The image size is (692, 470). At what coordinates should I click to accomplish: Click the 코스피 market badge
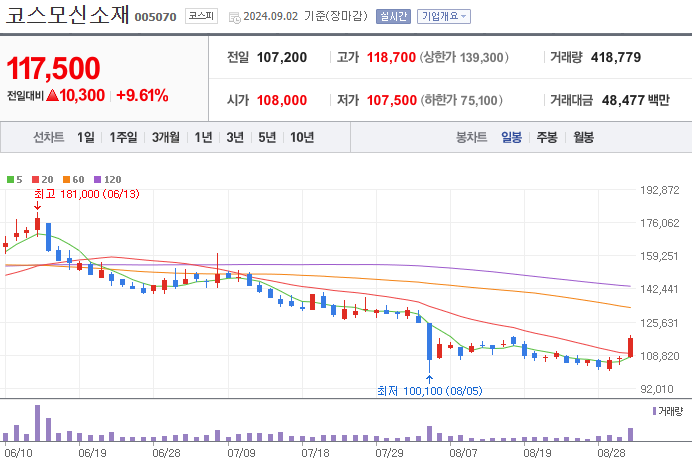click(x=201, y=16)
